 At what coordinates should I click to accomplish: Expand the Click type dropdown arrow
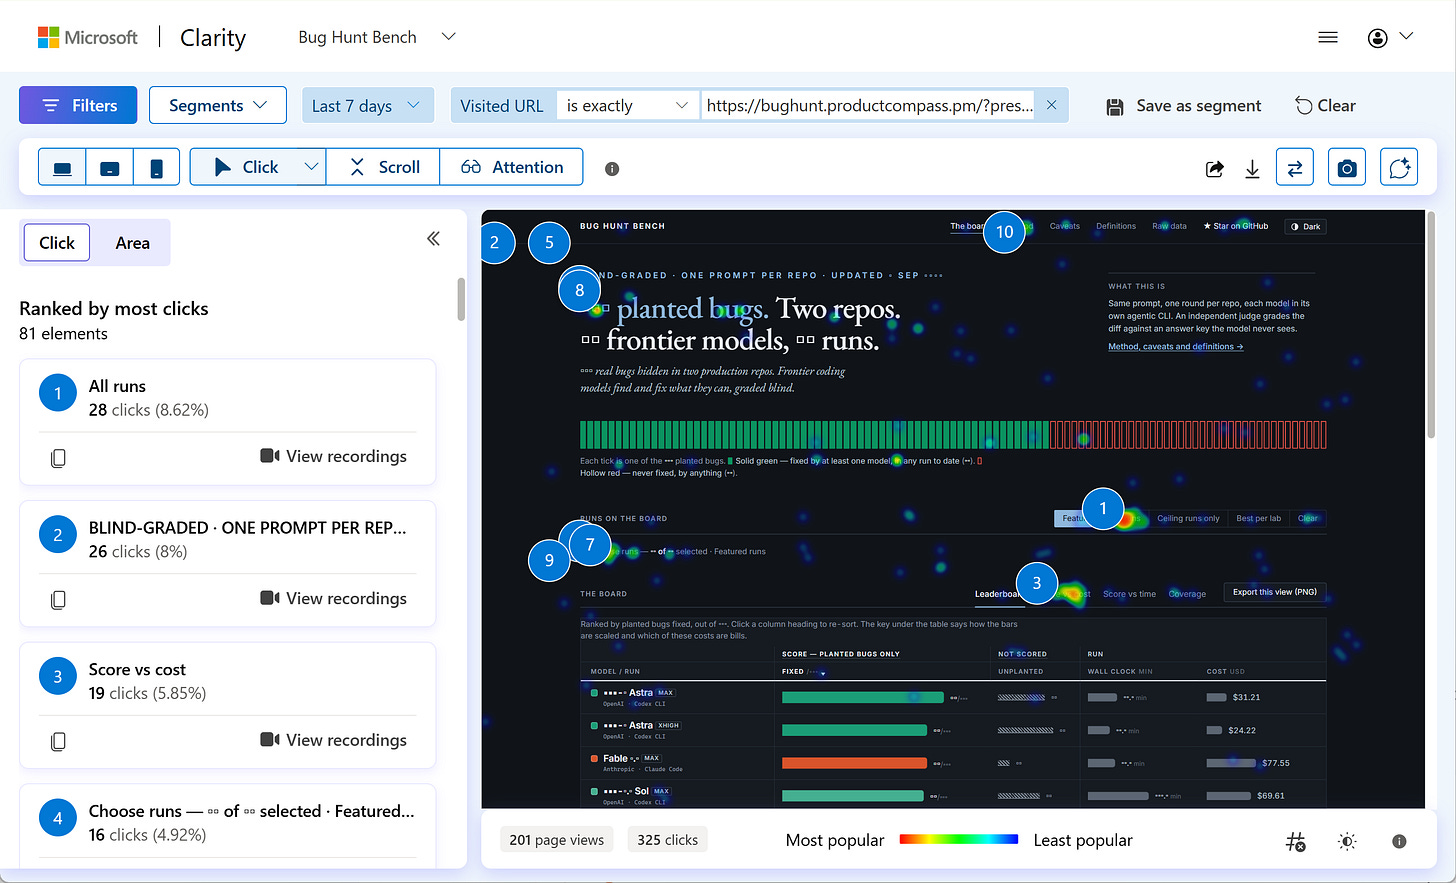[x=312, y=168]
